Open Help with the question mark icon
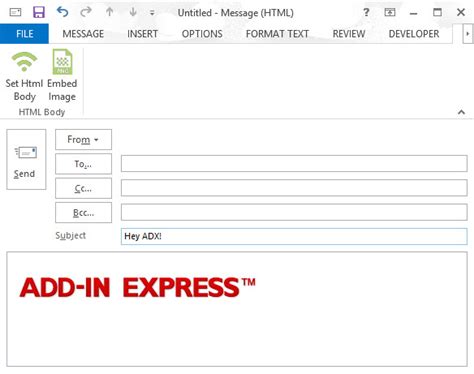474x374 pixels. coord(366,12)
